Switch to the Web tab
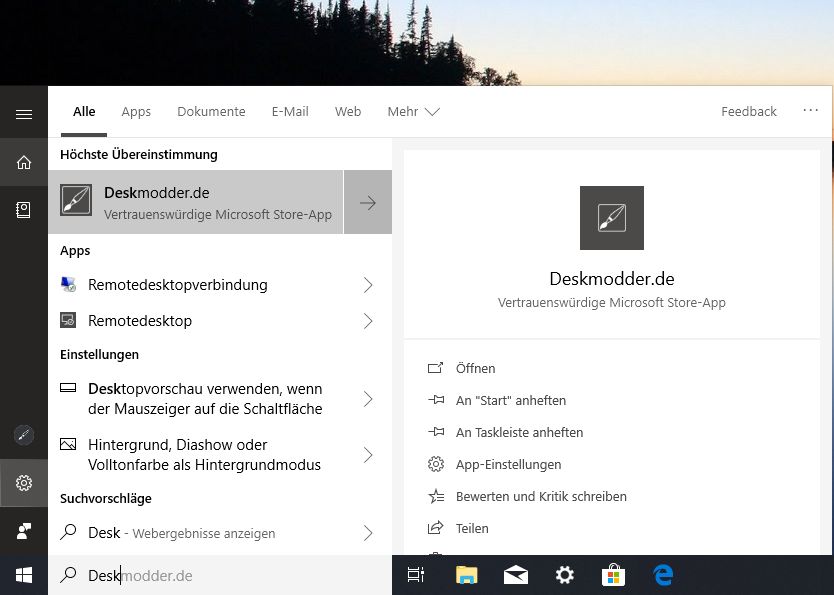The width and height of the screenshot is (834, 595). point(348,112)
